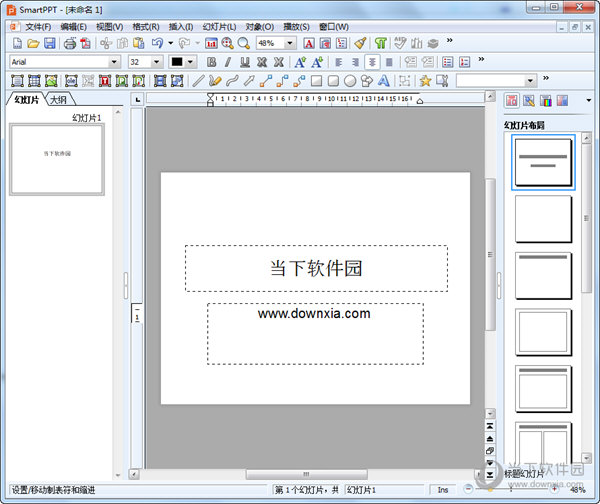Toggle Italic formatting

pyautogui.click(x=228, y=62)
